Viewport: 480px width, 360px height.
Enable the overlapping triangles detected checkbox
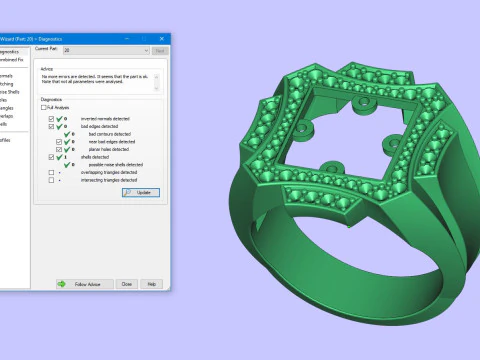51,172
